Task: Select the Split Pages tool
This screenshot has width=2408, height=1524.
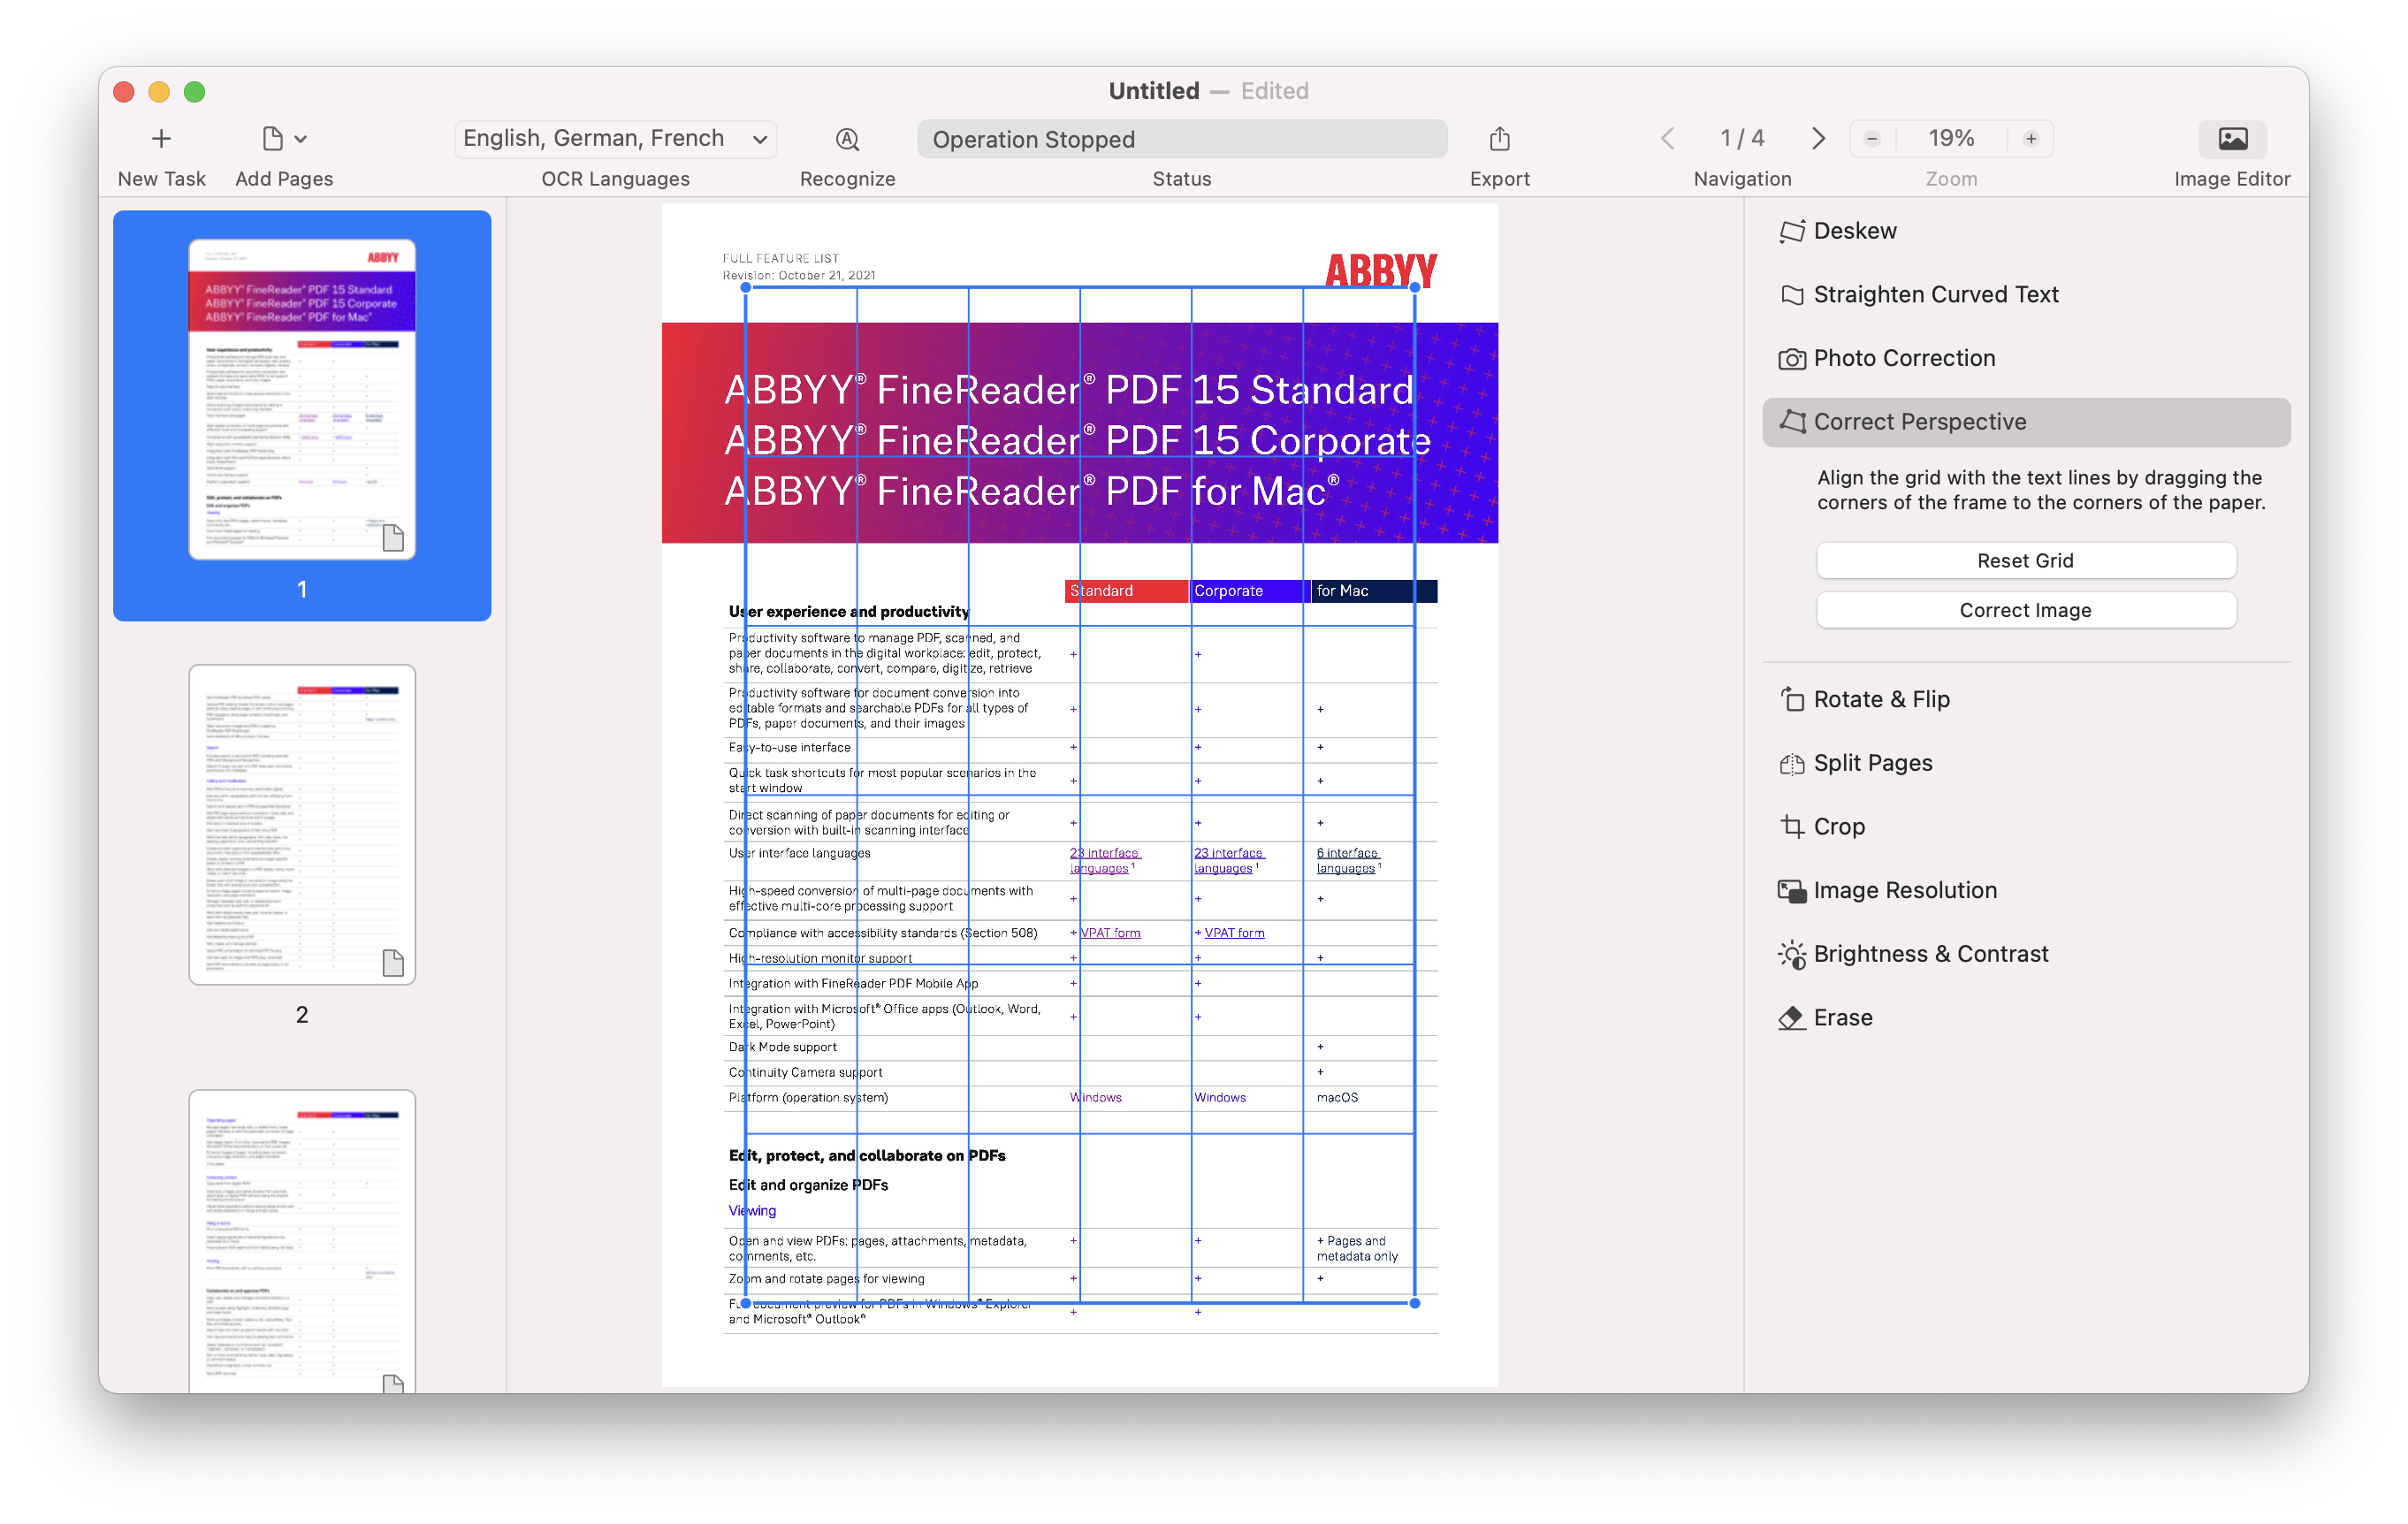Action: tap(1872, 762)
